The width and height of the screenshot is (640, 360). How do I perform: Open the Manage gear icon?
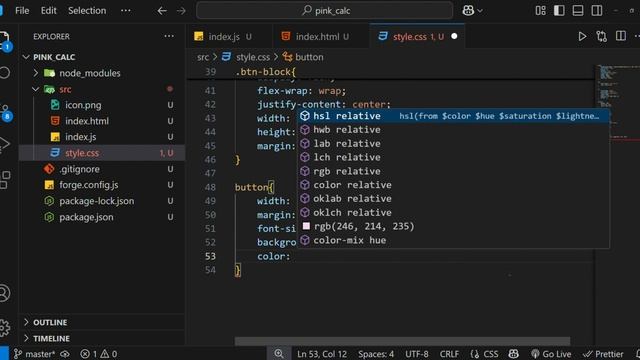pos(4,328)
